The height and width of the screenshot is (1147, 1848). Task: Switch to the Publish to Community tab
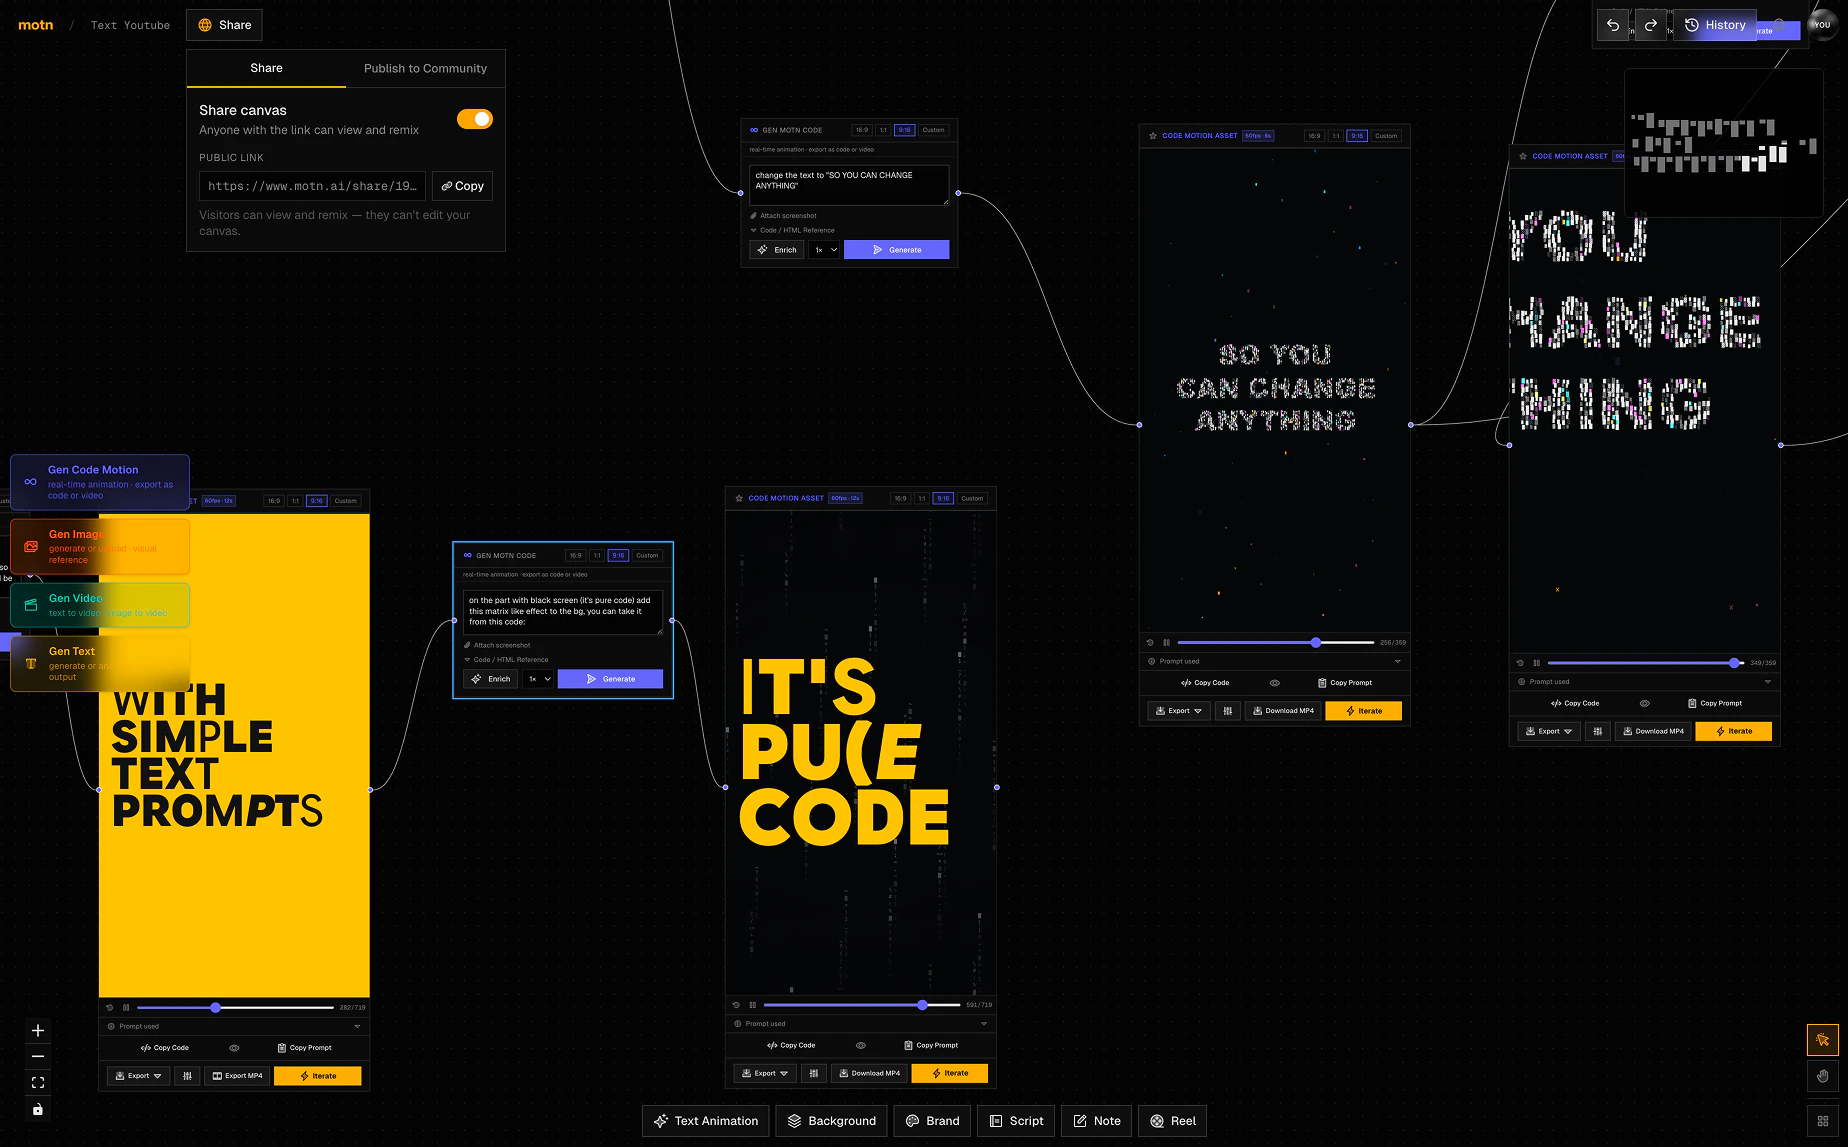tap(427, 68)
